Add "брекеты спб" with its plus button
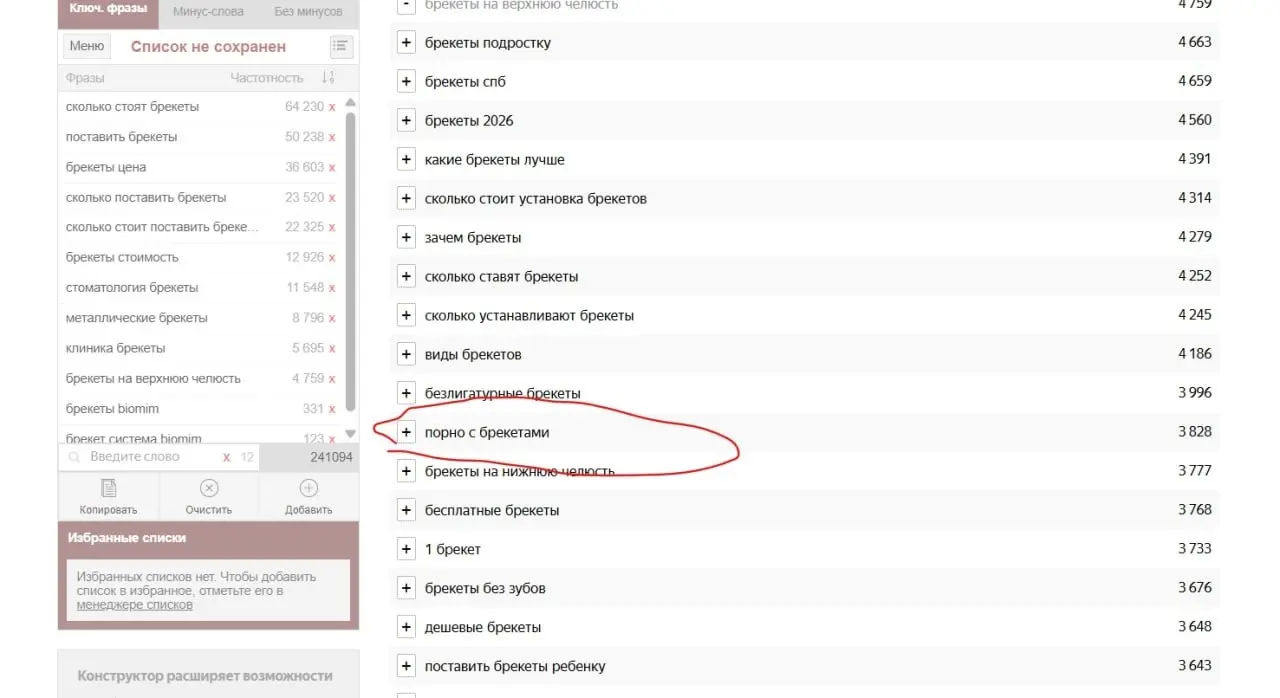Image resolution: width=1280 pixels, height=698 pixels. 406,82
